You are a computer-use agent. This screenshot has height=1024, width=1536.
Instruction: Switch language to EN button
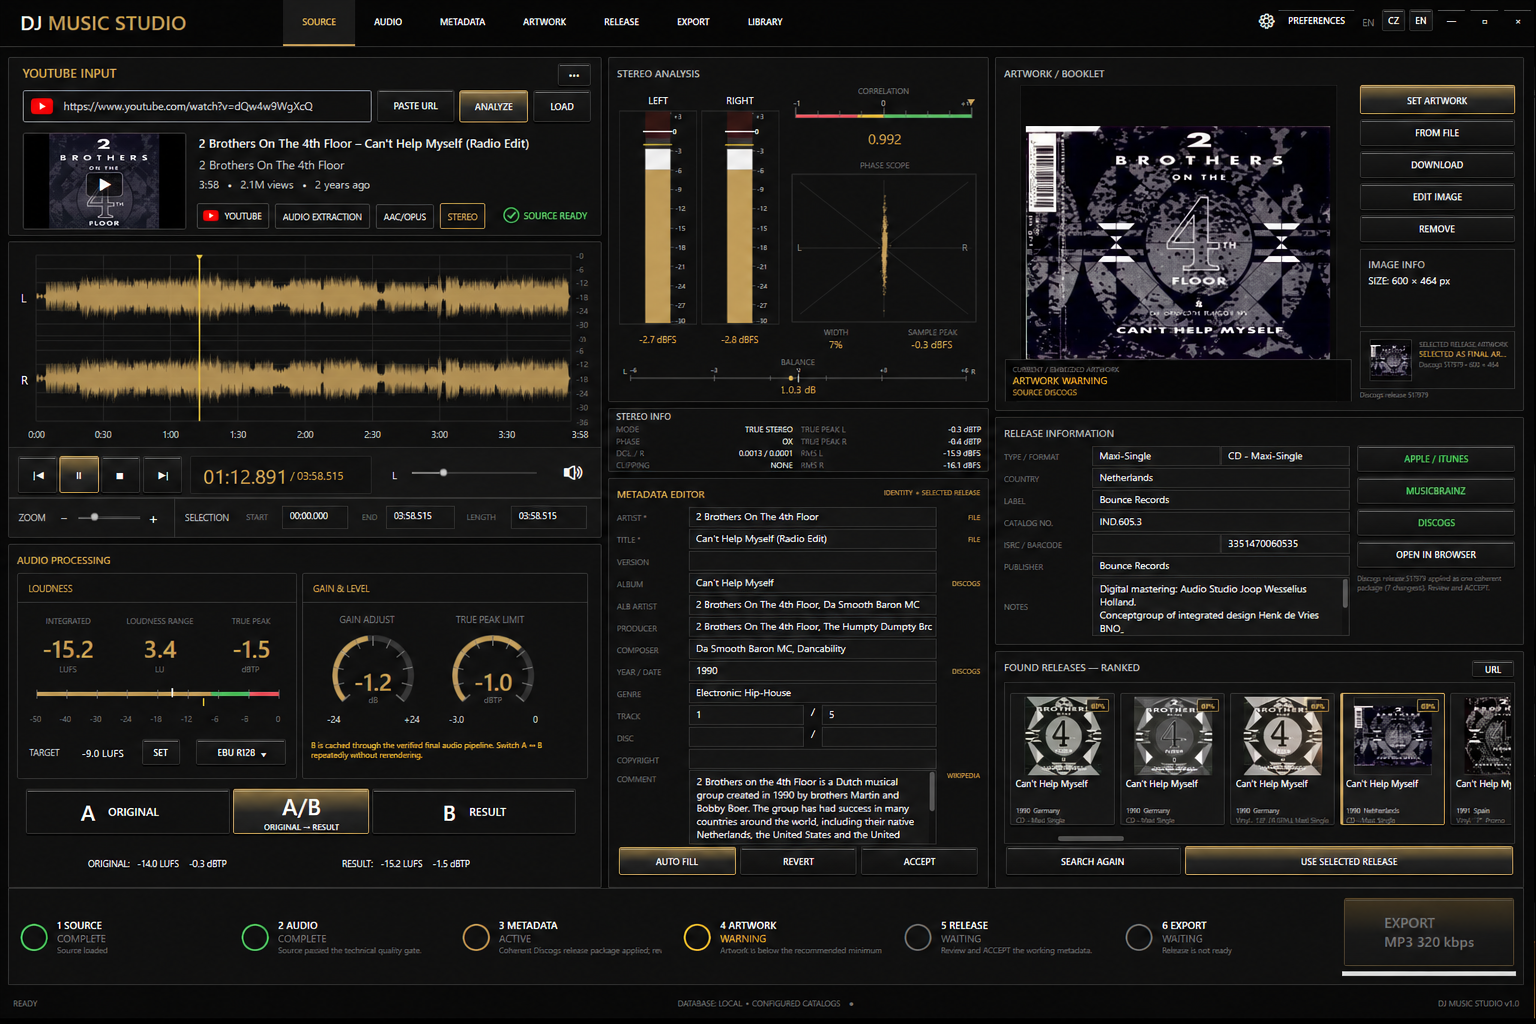pos(1420,21)
